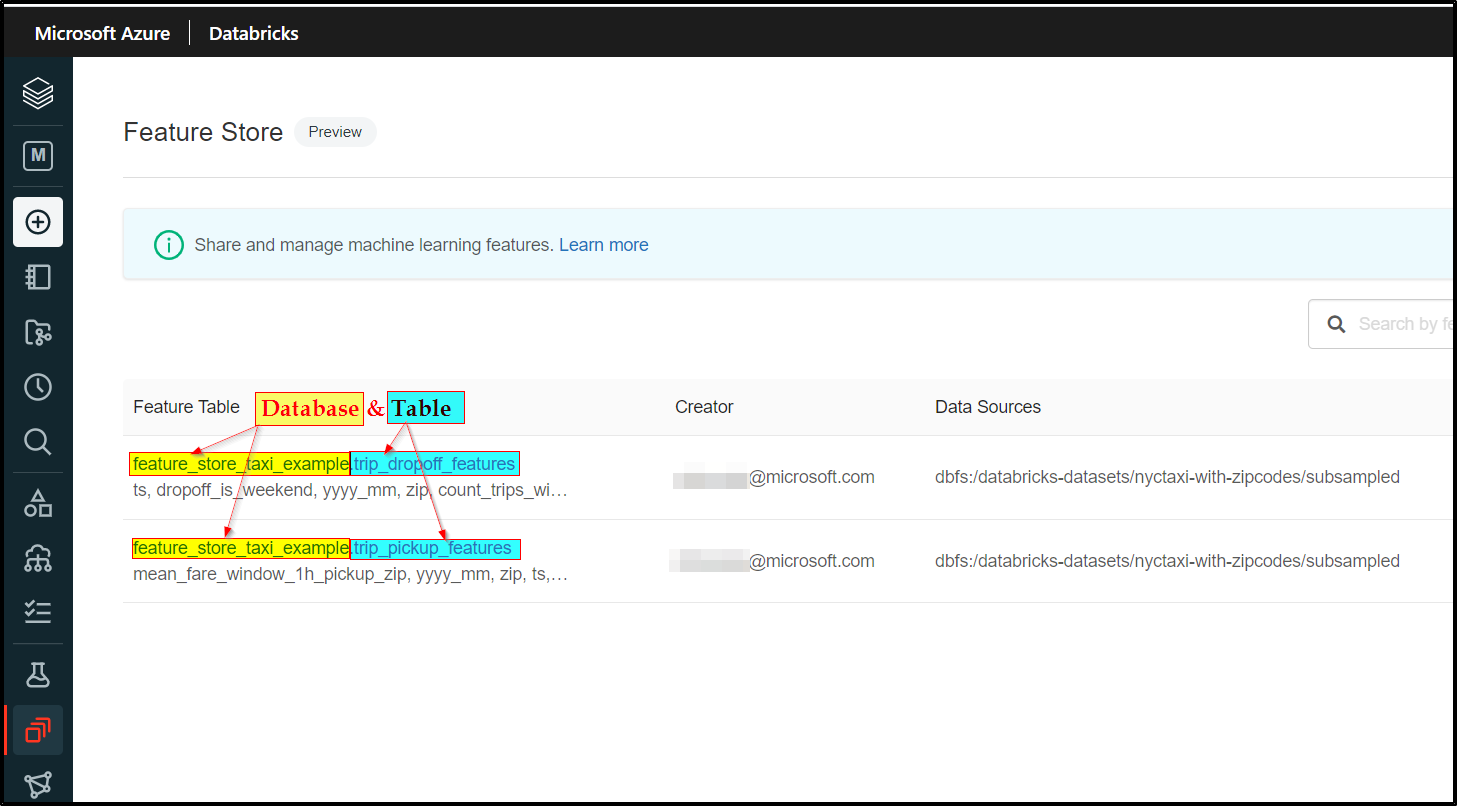The width and height of the screenshot is (1457, 806).
Task: Open the Data shapes icon in sidebar
Action: [x=38, y=503]
